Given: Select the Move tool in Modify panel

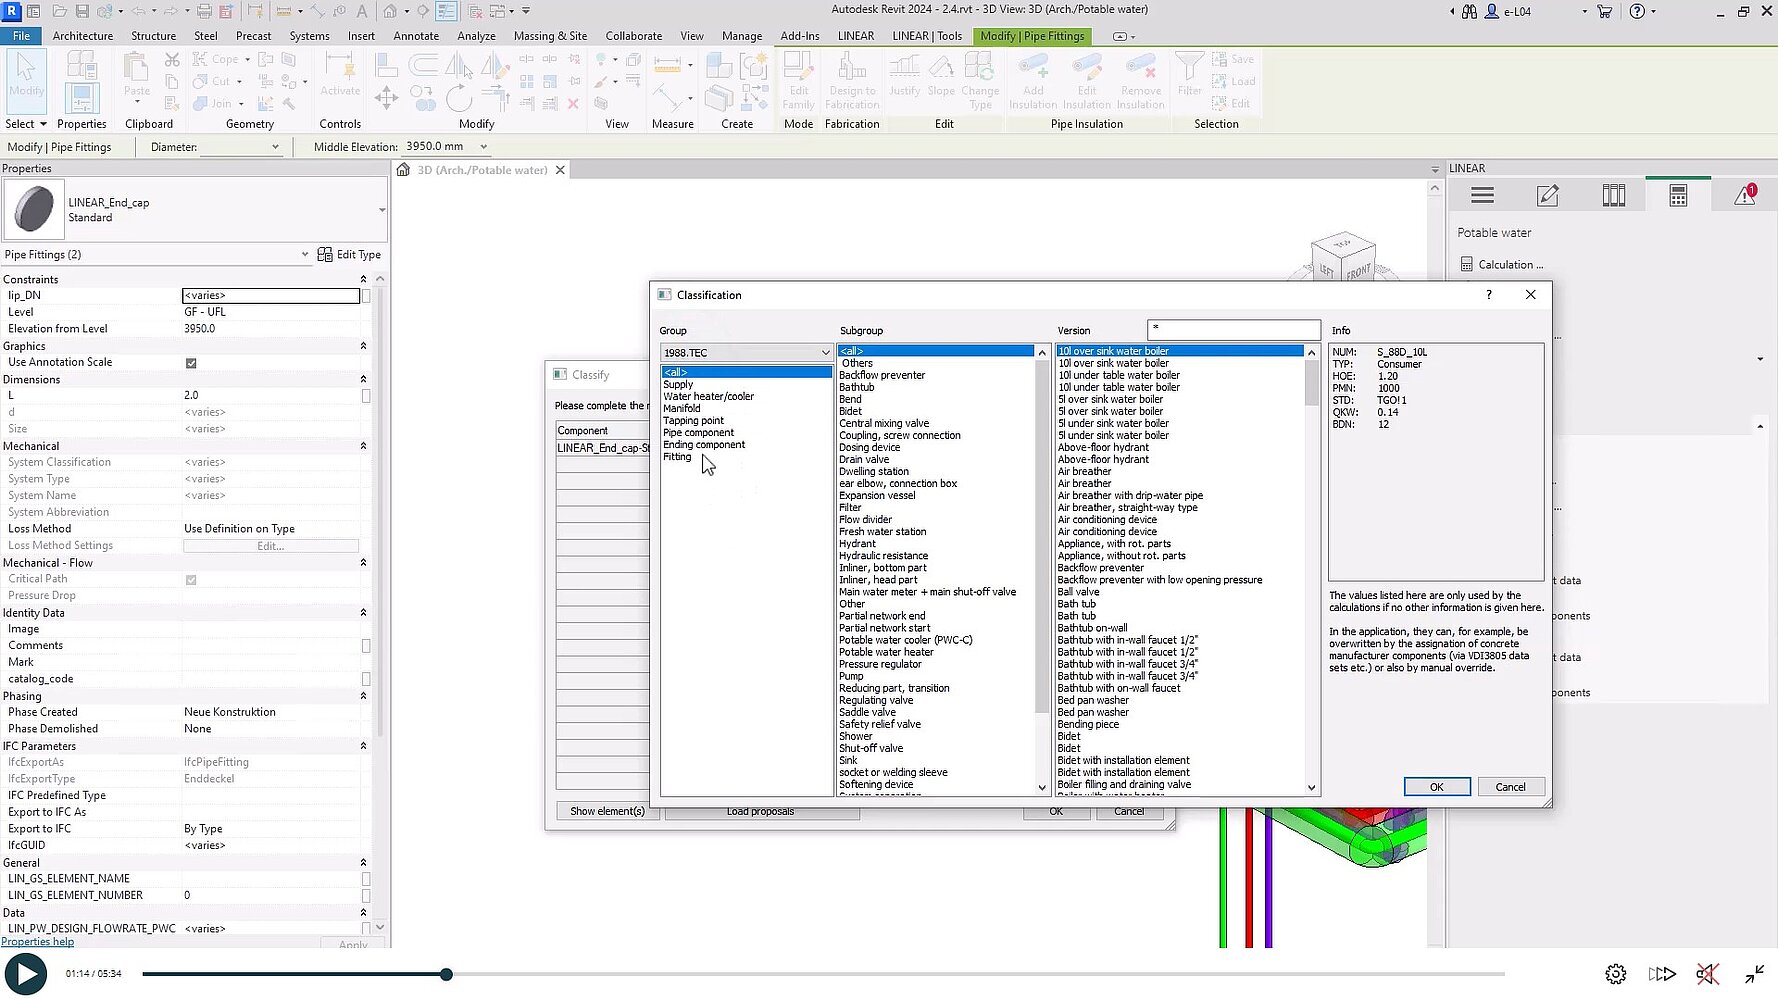Looking at the screenshot, I should pyautogui.click(x=386, y=97).
